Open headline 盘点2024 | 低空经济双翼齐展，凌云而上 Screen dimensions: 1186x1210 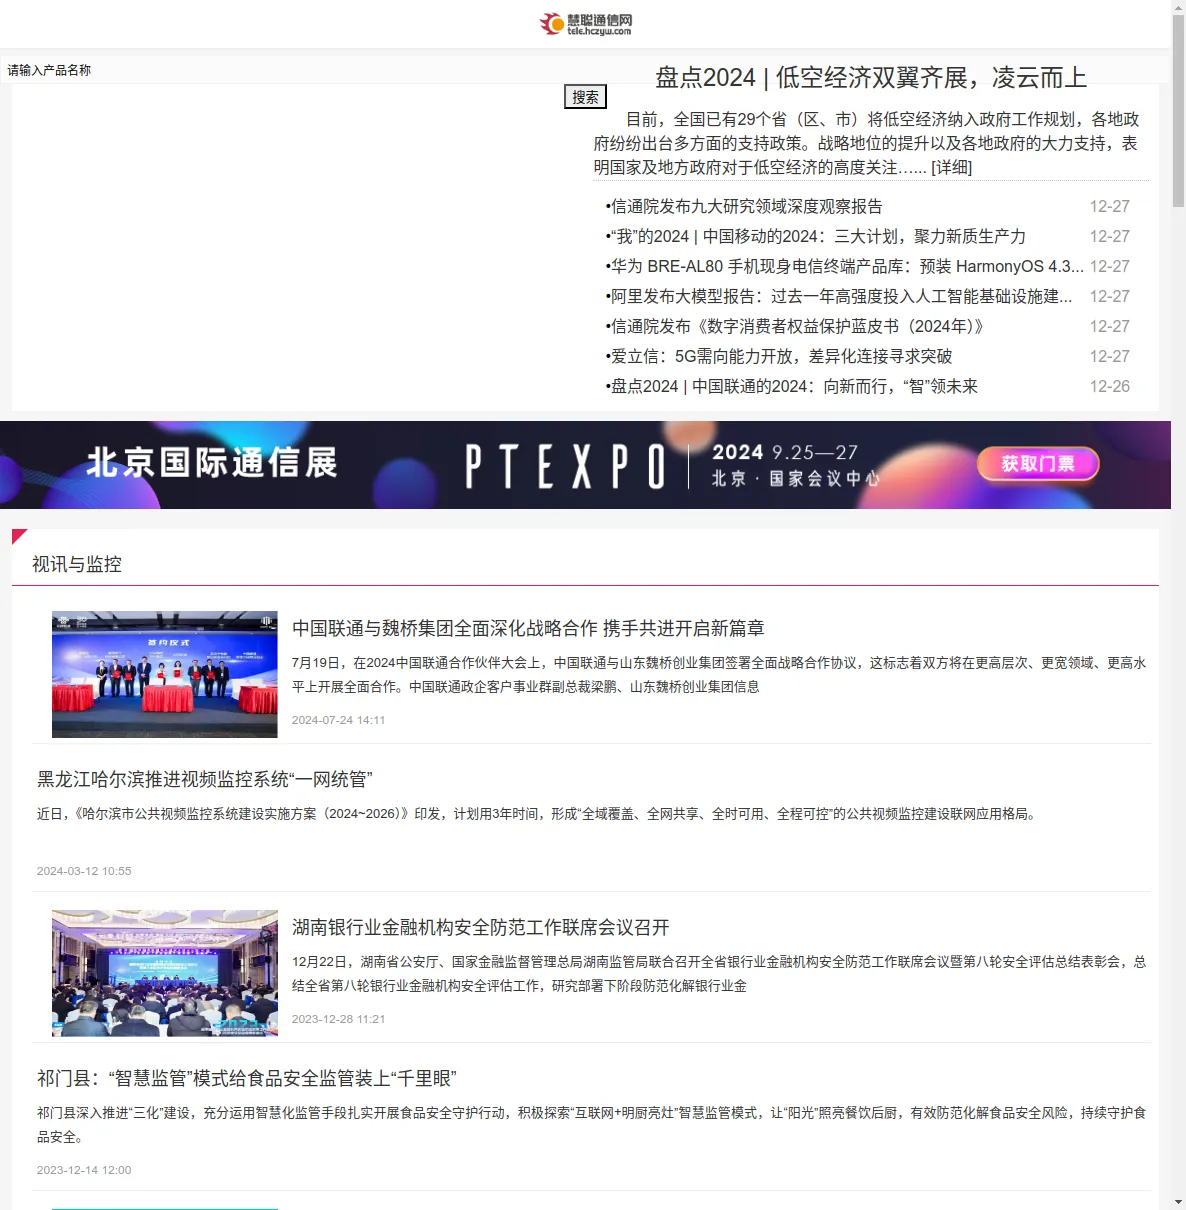(870, 77)
